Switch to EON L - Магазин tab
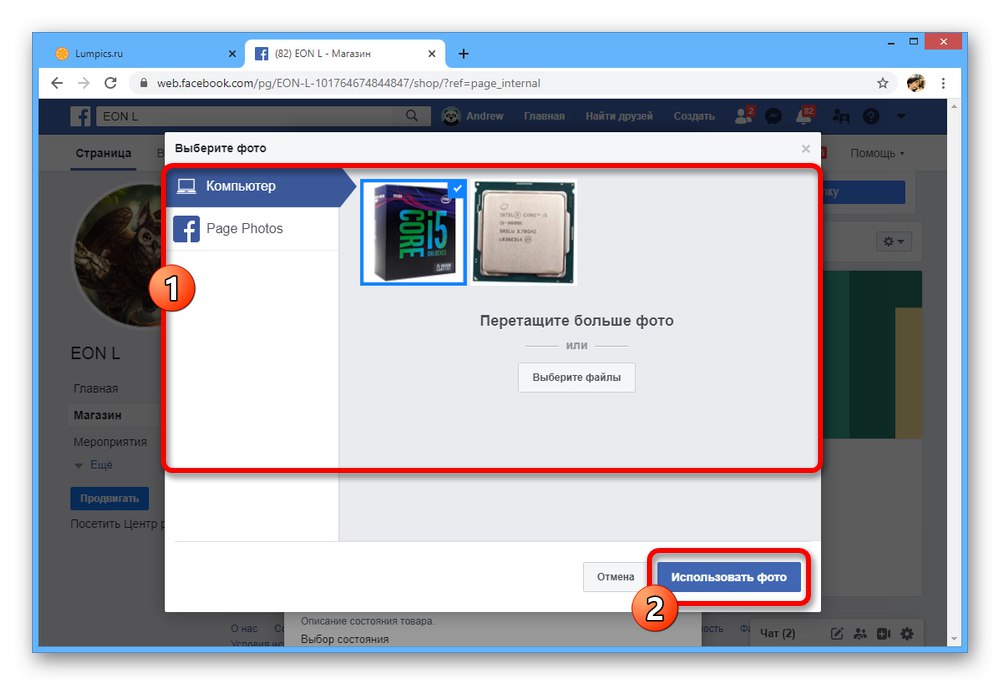Viewport: 1000px width, 685px height. coord(344,54)
